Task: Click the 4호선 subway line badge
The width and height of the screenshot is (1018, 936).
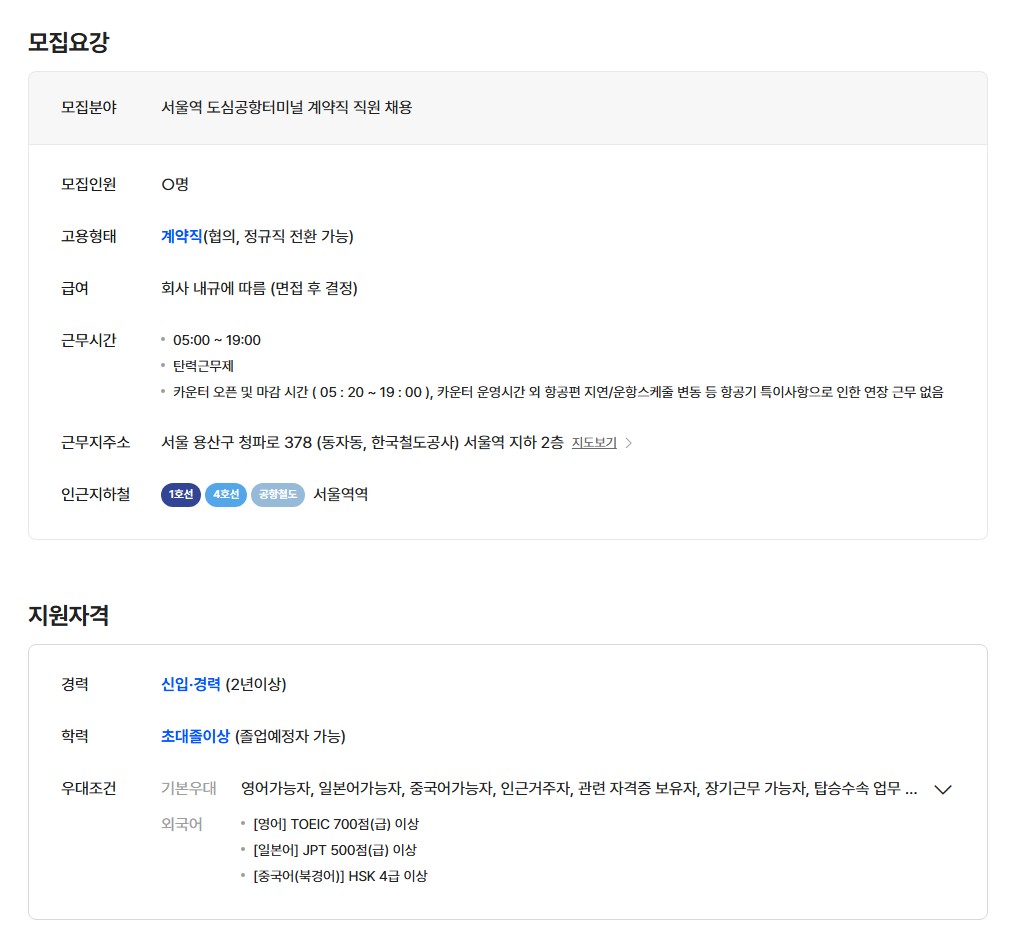Action: pos(225,494)
